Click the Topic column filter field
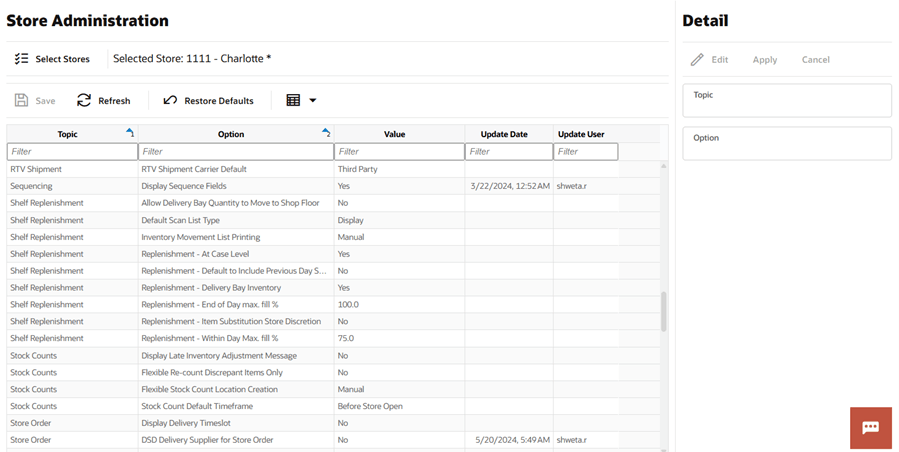The width and height of the screenshot is (899, 452). (72, 151)
